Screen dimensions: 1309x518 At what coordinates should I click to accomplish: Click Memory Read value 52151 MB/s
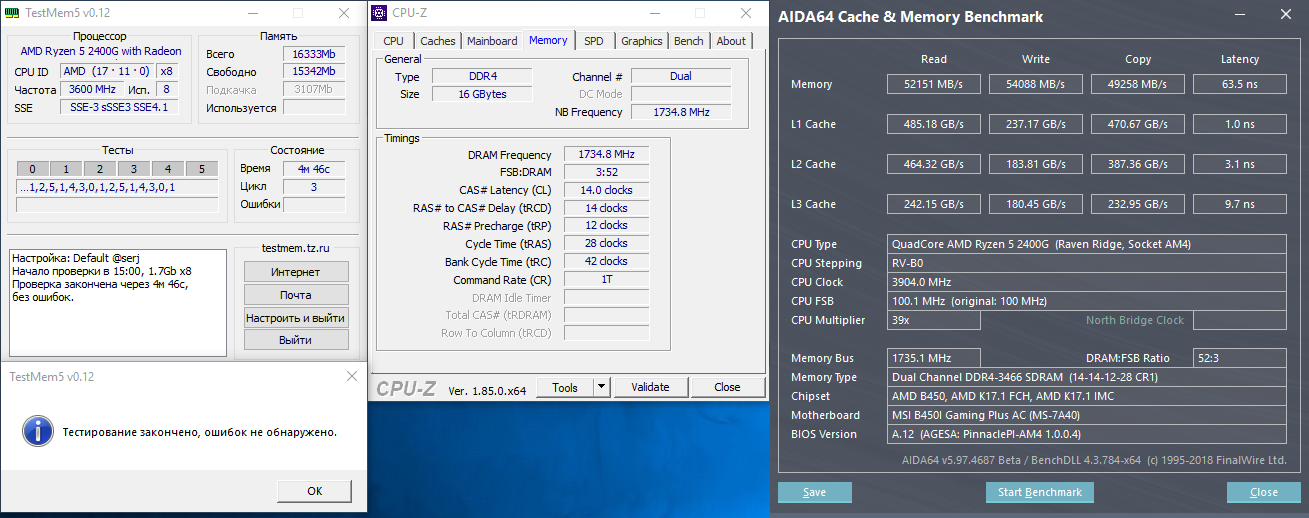(x=933, y=84)
